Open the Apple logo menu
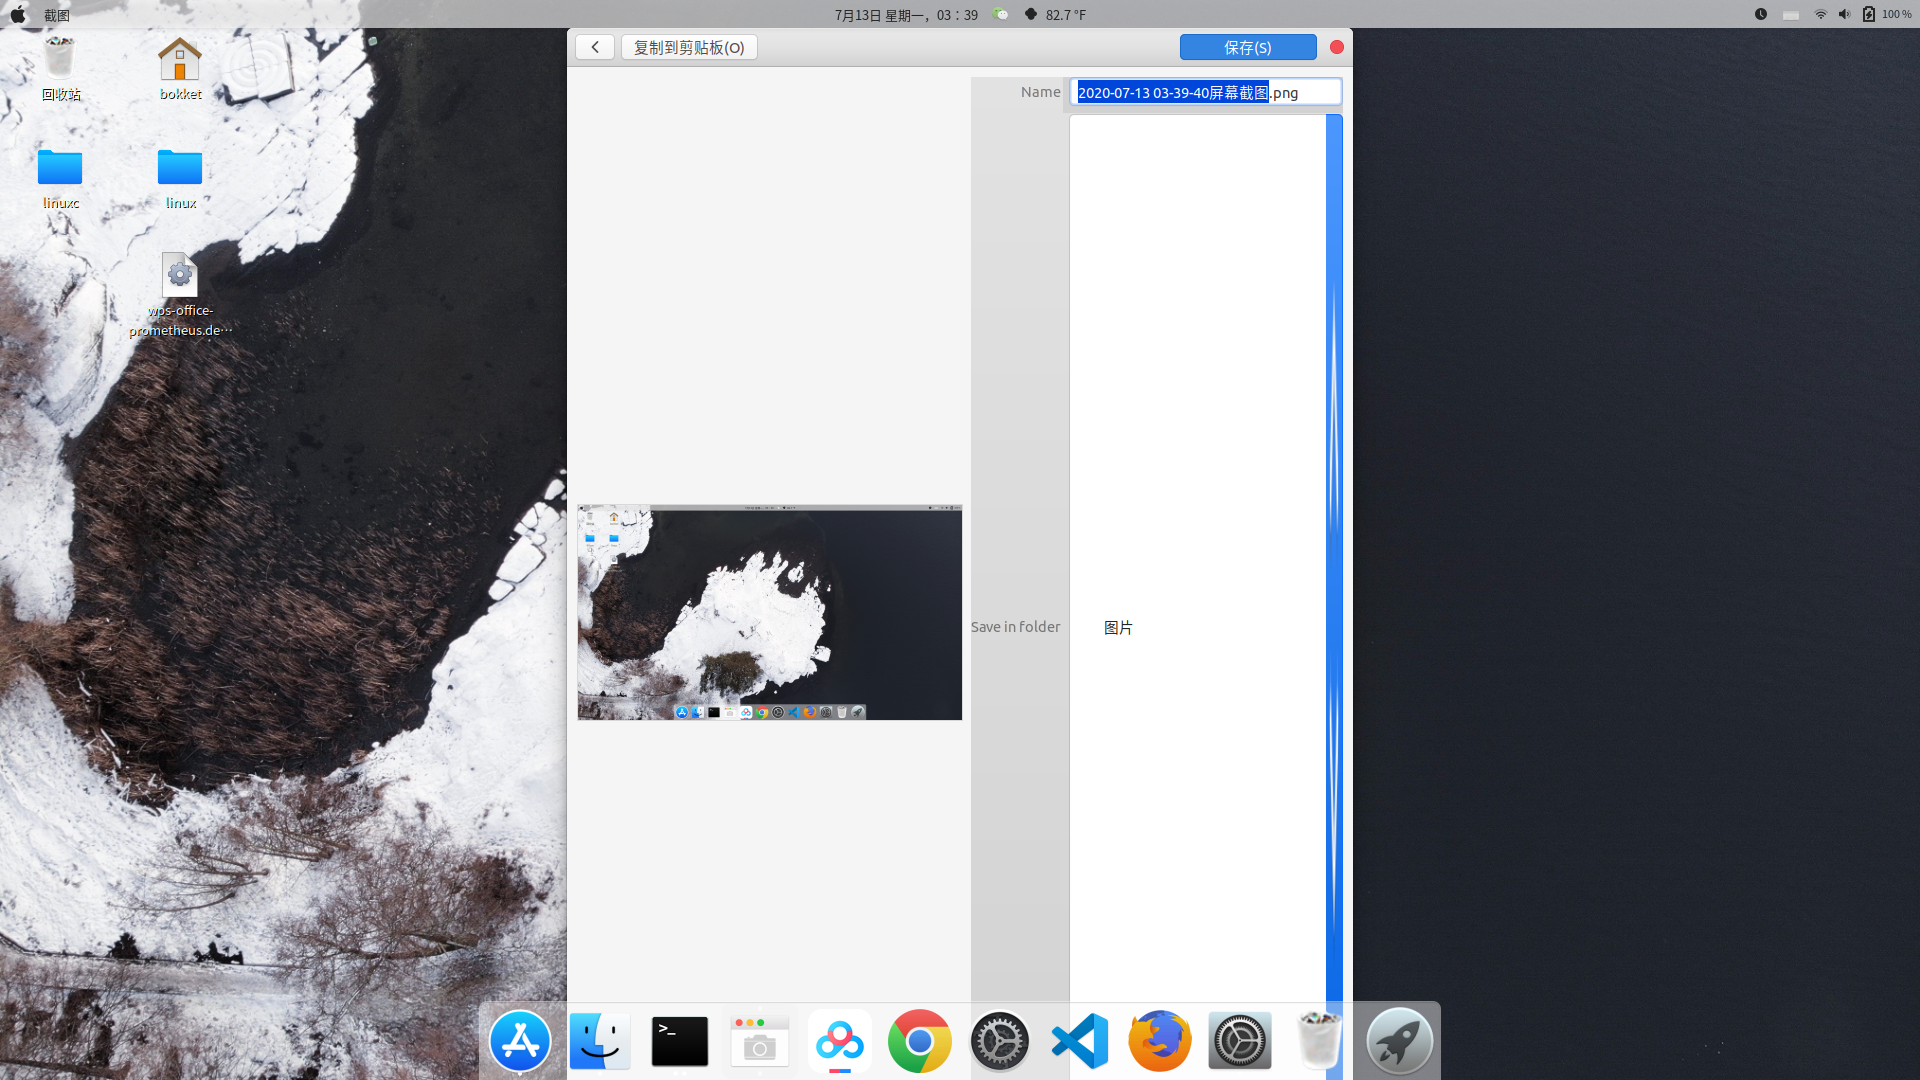 click(x=18, y=15)
